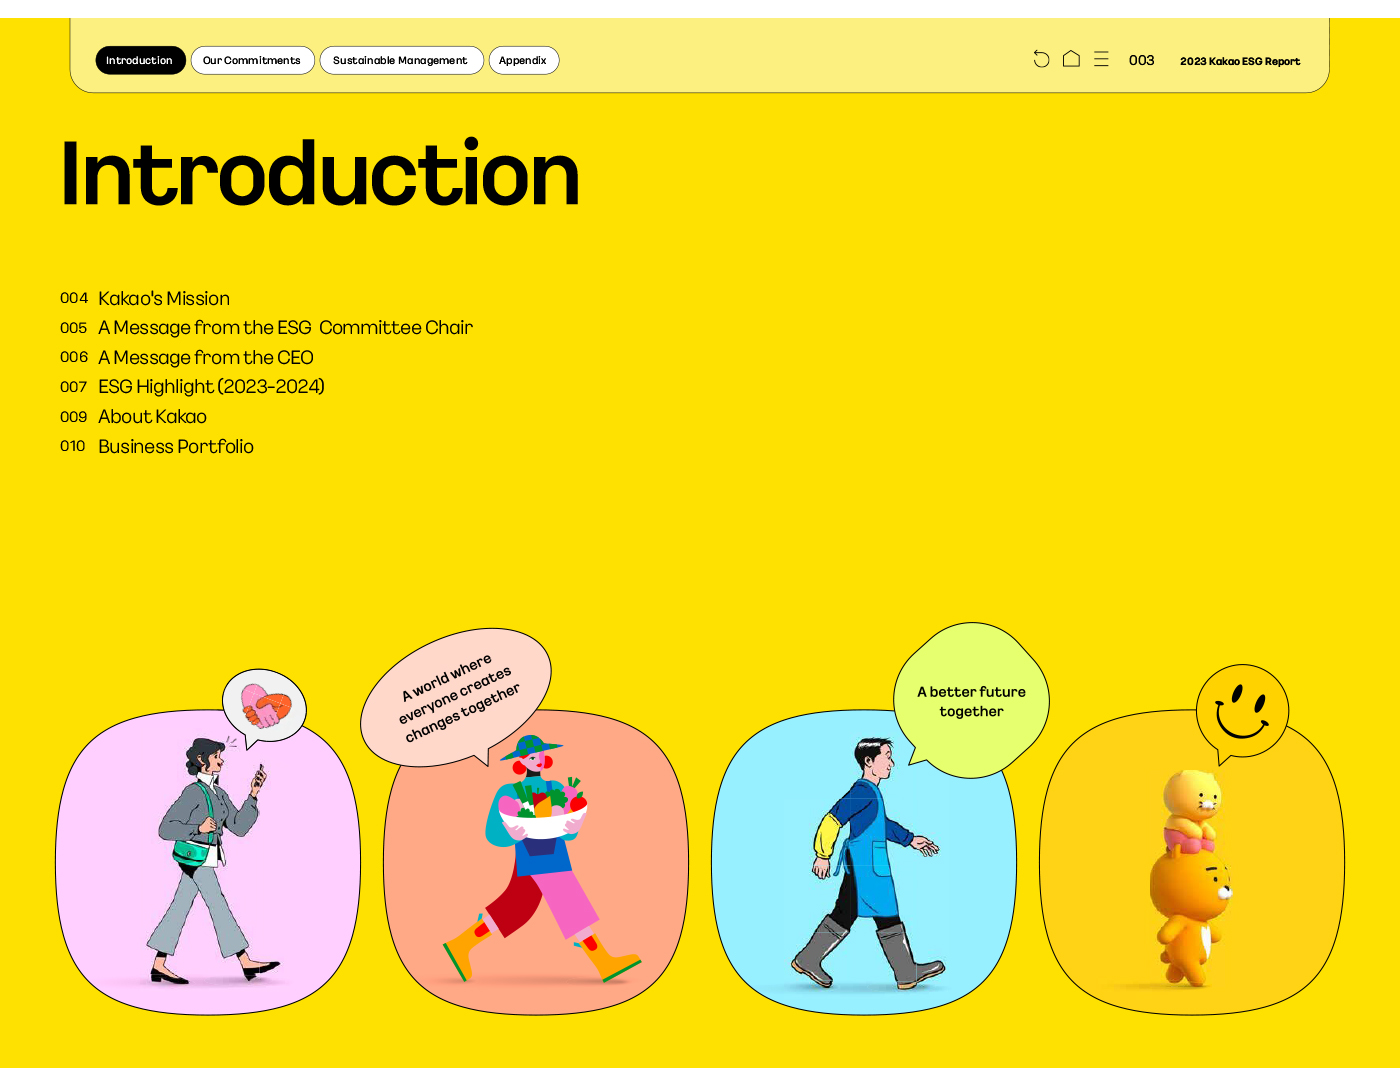Click the large Introduction heading
Image resolution: width=1400 pixels, height=1086 pixels.
coord(320,174)
